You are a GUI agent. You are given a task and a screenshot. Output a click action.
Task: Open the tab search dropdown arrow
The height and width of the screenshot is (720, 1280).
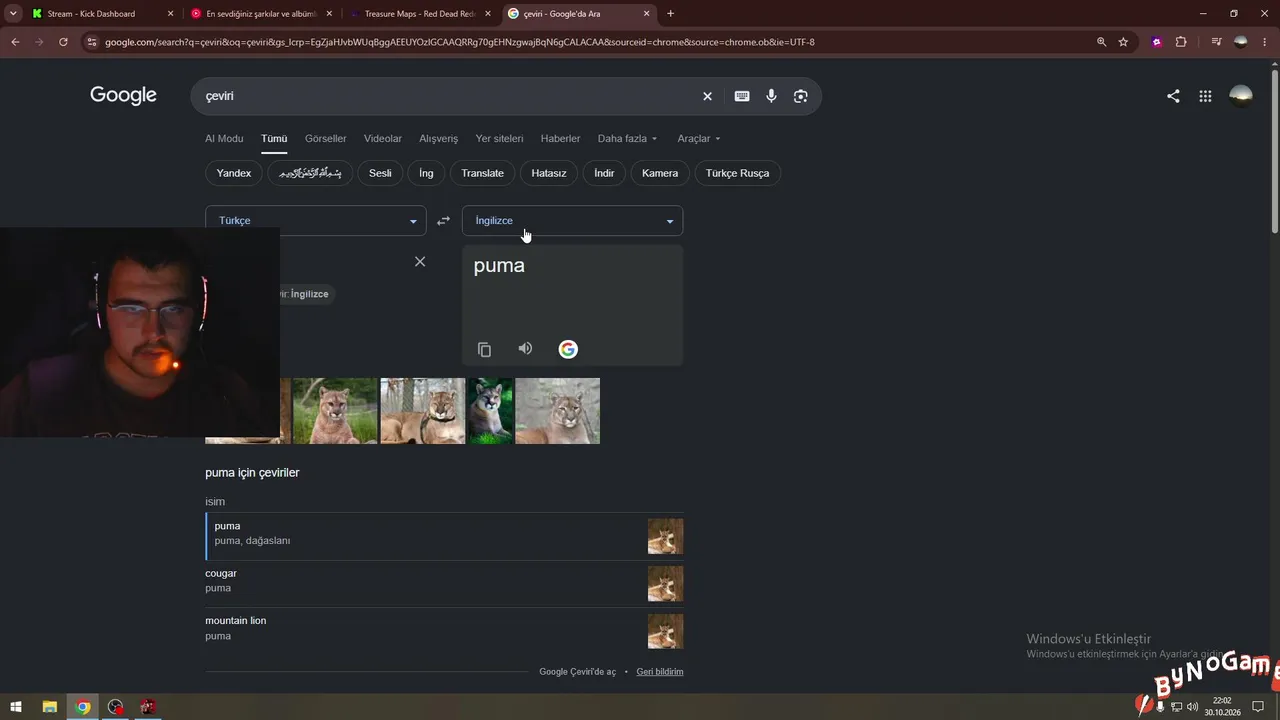click(x=13, y=14)
